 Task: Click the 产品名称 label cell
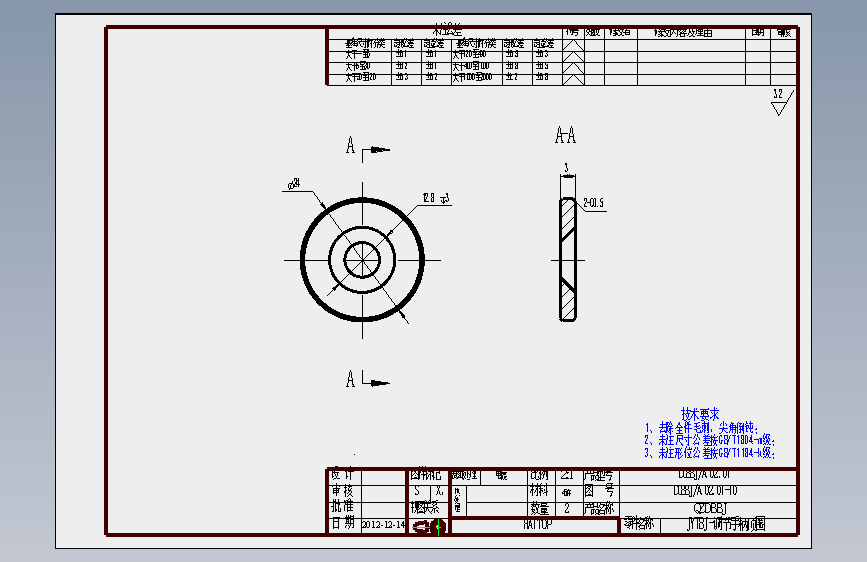(x=599, y=508)
